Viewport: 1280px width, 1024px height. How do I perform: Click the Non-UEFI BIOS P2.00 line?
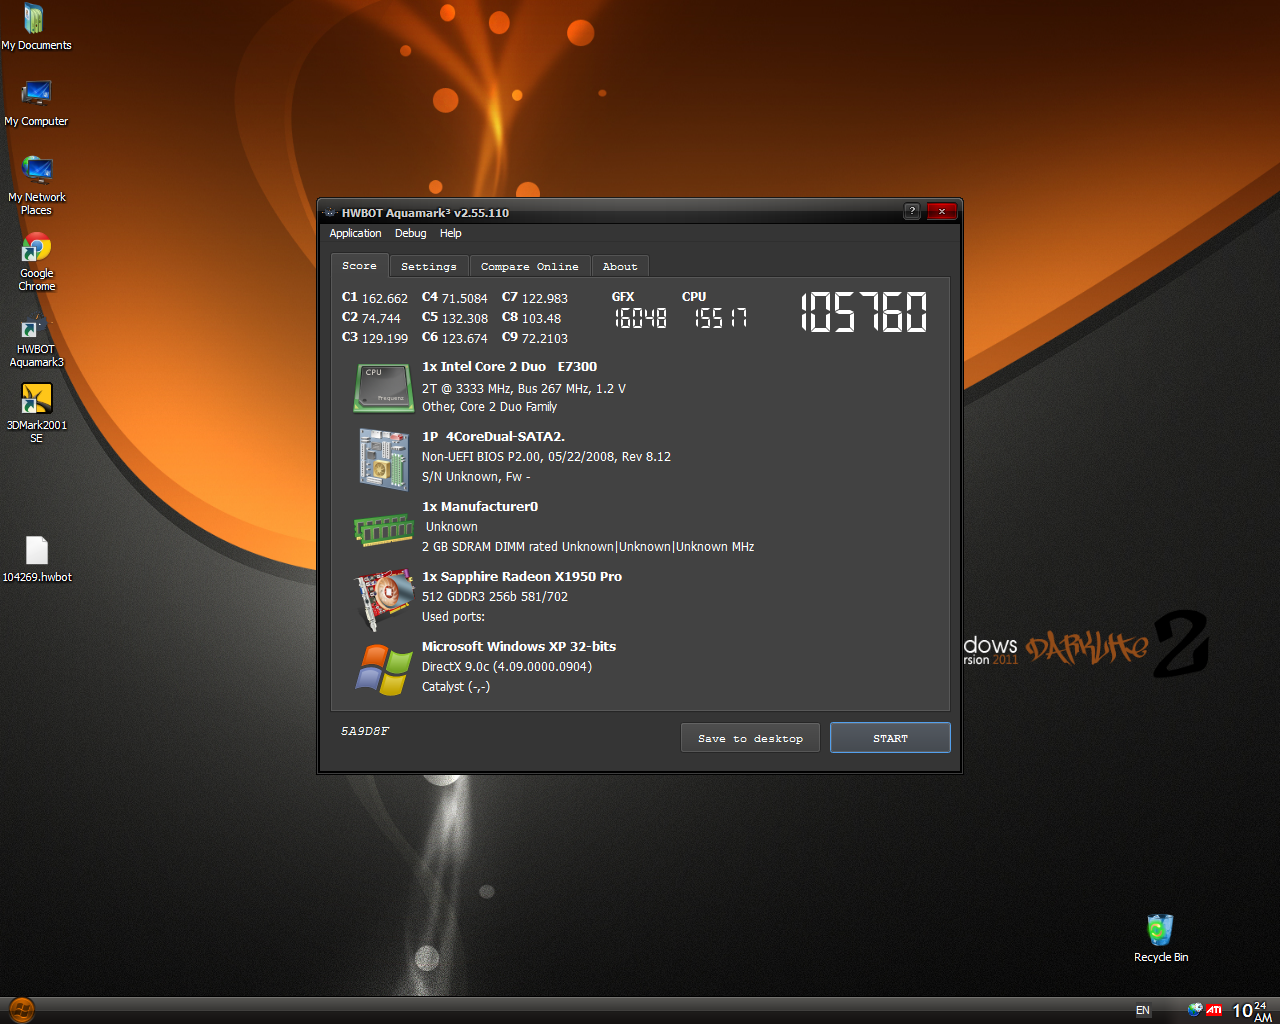tap(546, 457)
